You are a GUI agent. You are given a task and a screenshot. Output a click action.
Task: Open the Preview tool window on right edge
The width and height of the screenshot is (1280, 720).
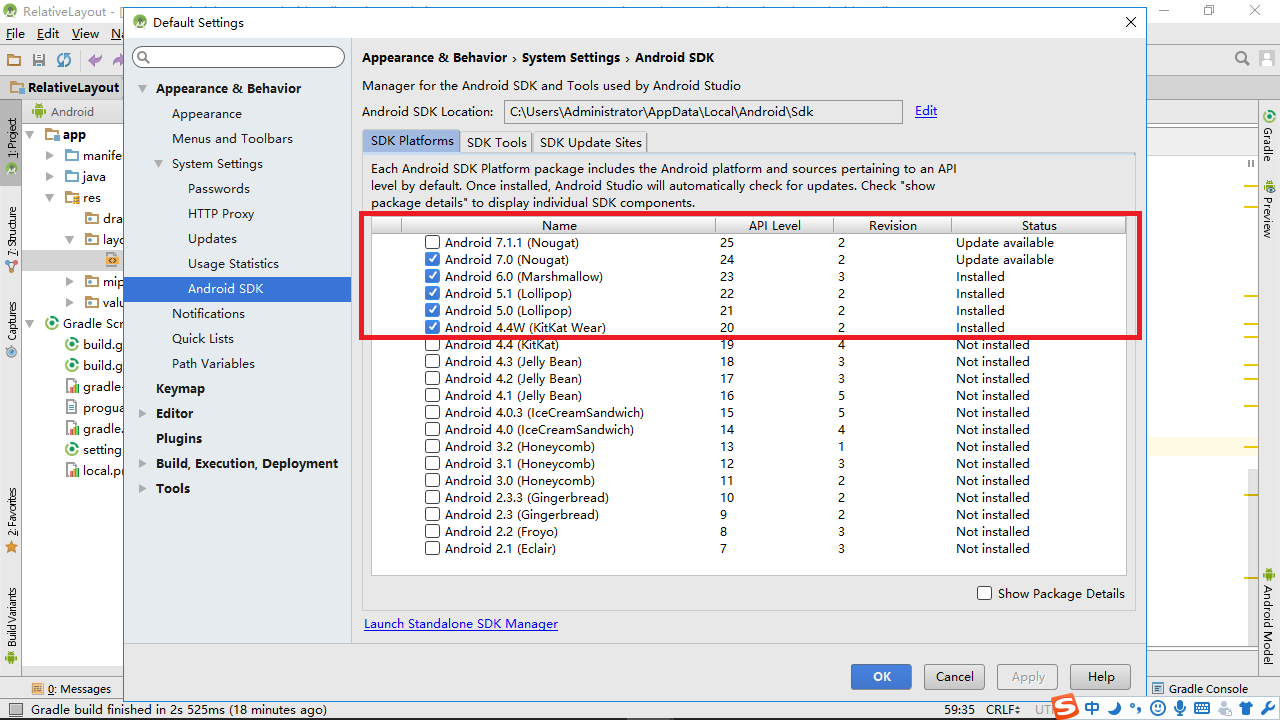[x=1268, y=208]
